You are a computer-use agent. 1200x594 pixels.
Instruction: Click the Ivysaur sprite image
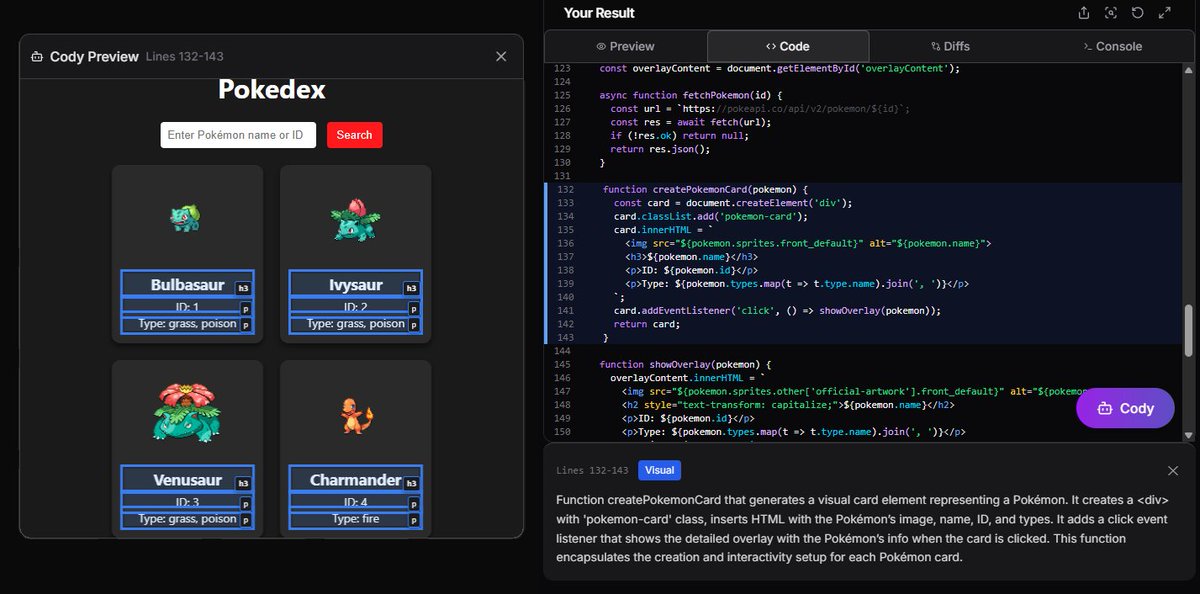coord(354,219)
